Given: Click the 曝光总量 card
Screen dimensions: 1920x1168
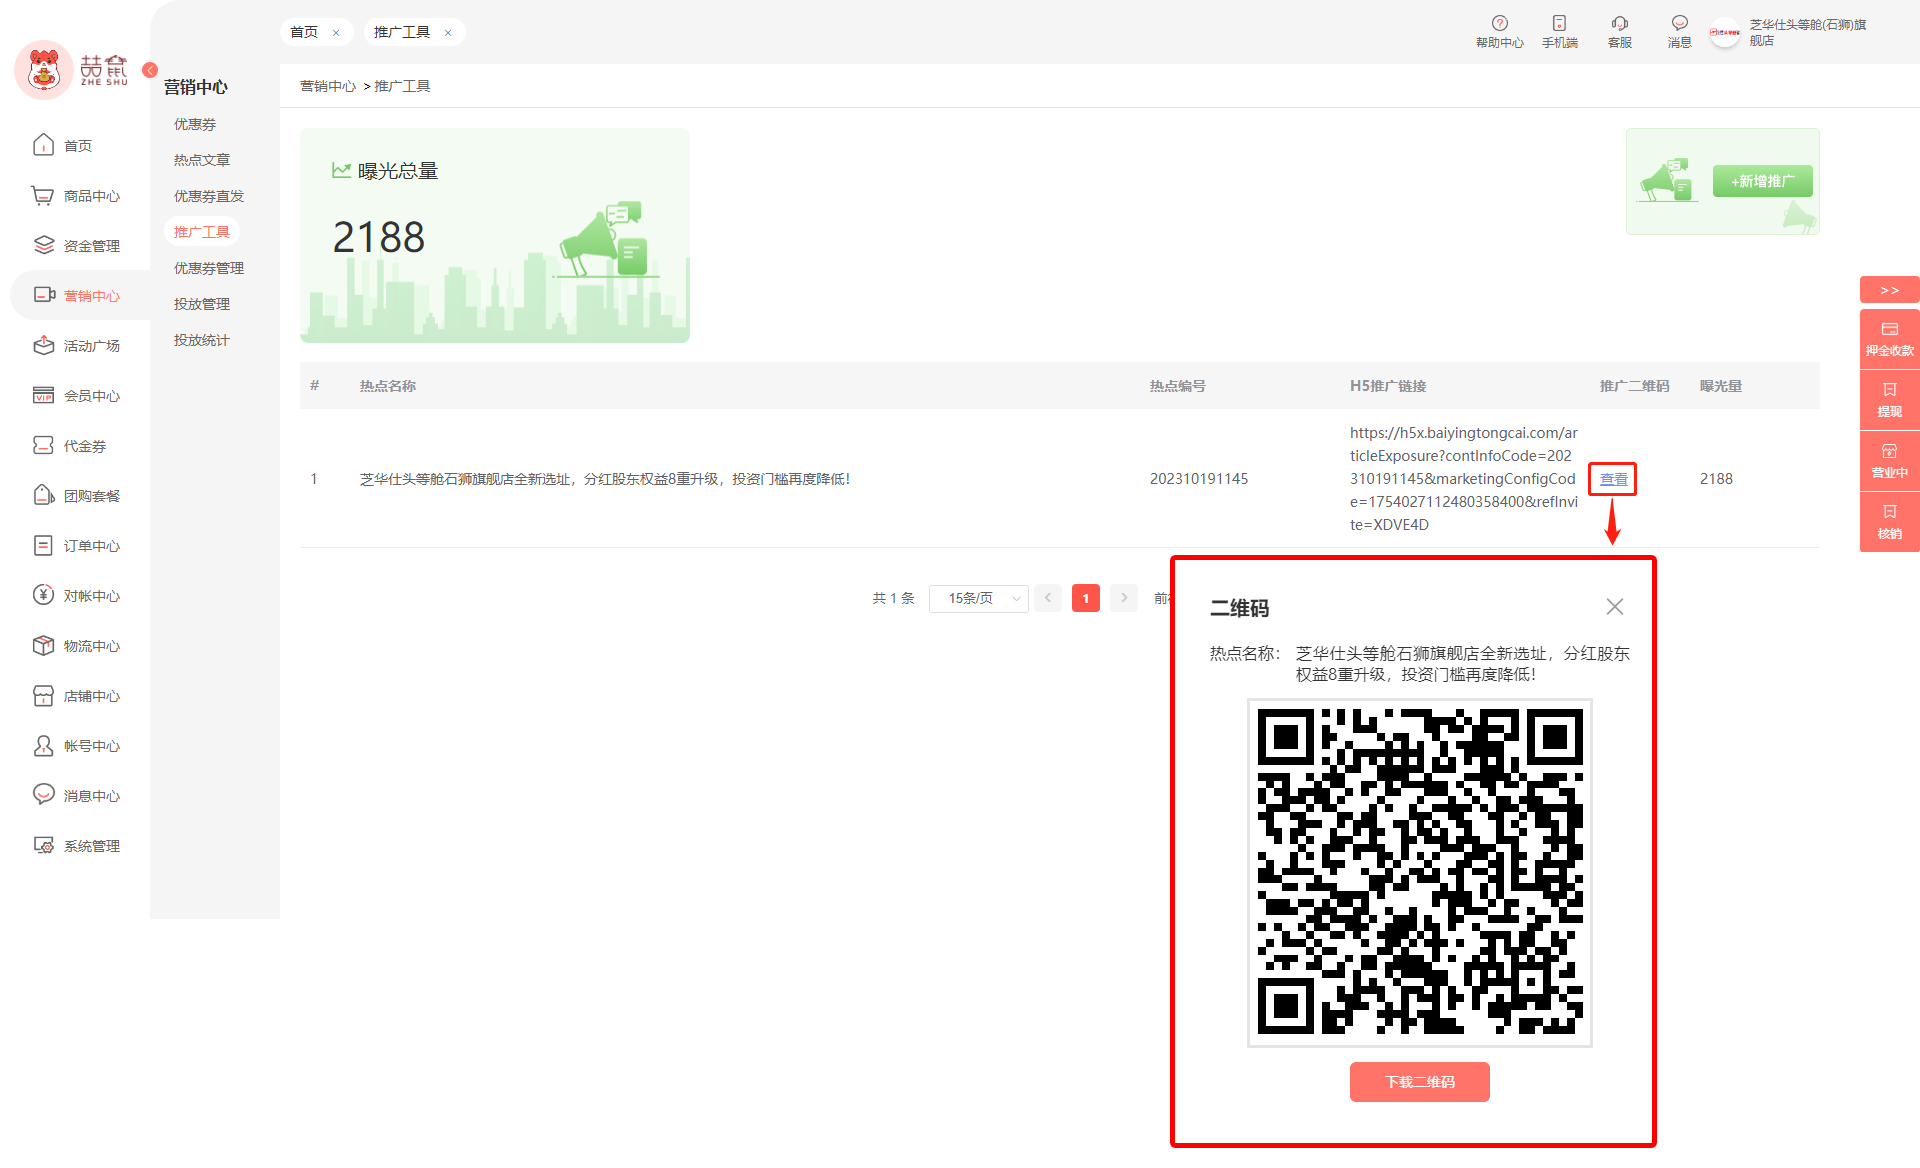Looking at the screenshot, I should pyautogui.click(x=494, y=235).
